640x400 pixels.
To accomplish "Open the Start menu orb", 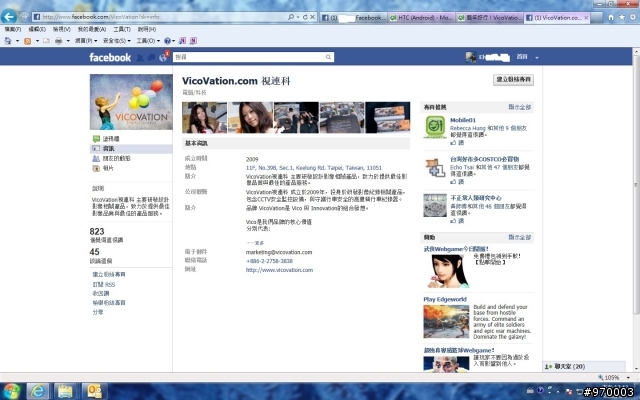I will (12, 391).
